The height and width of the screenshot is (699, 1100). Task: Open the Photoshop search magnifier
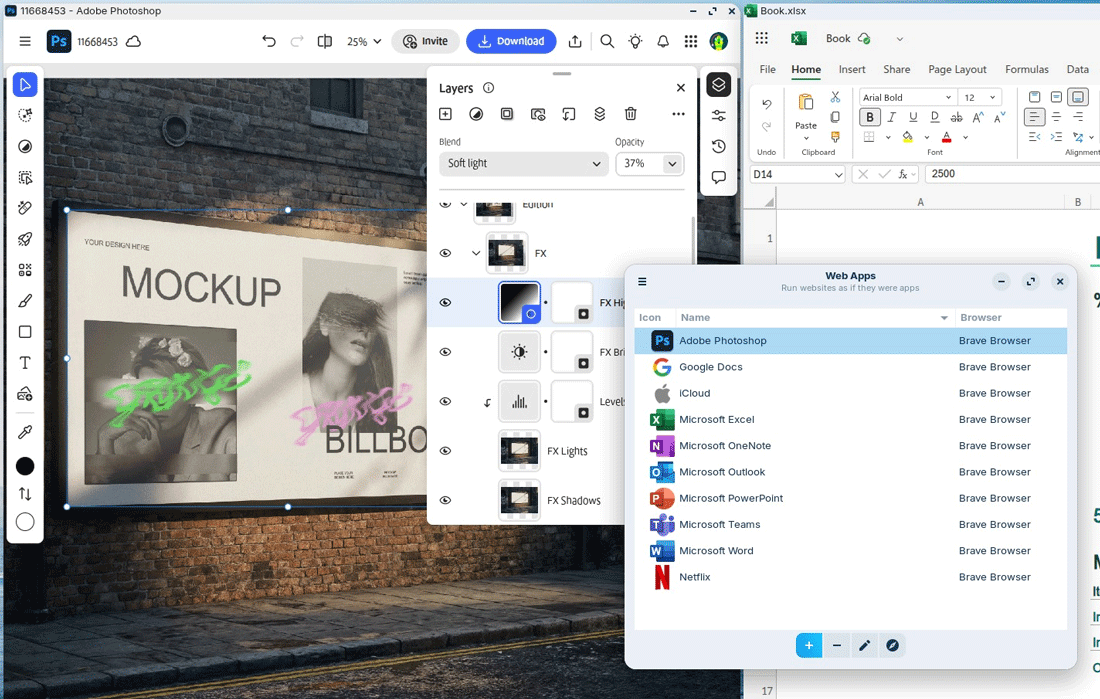pos(607,41)
